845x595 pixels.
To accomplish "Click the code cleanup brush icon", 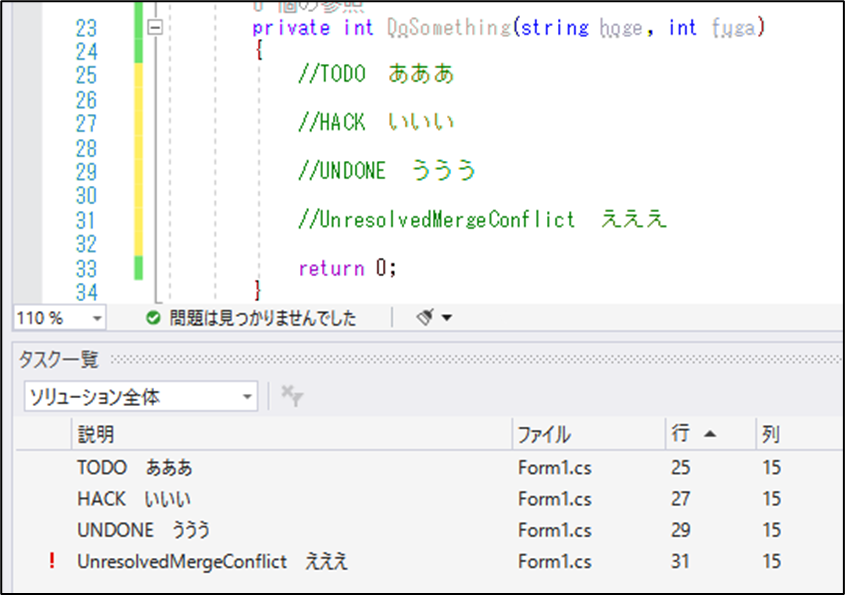I will point(425,318).
